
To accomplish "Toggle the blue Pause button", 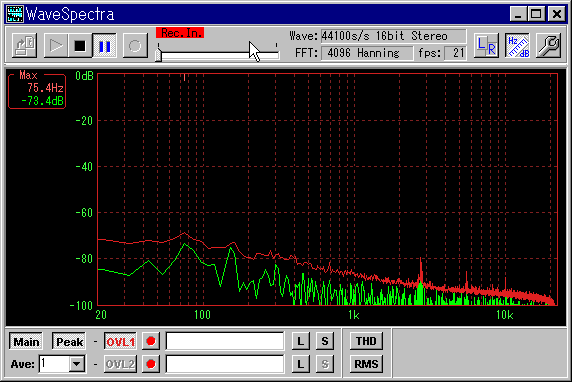I will pyautogui.click(x=104, y=46).
